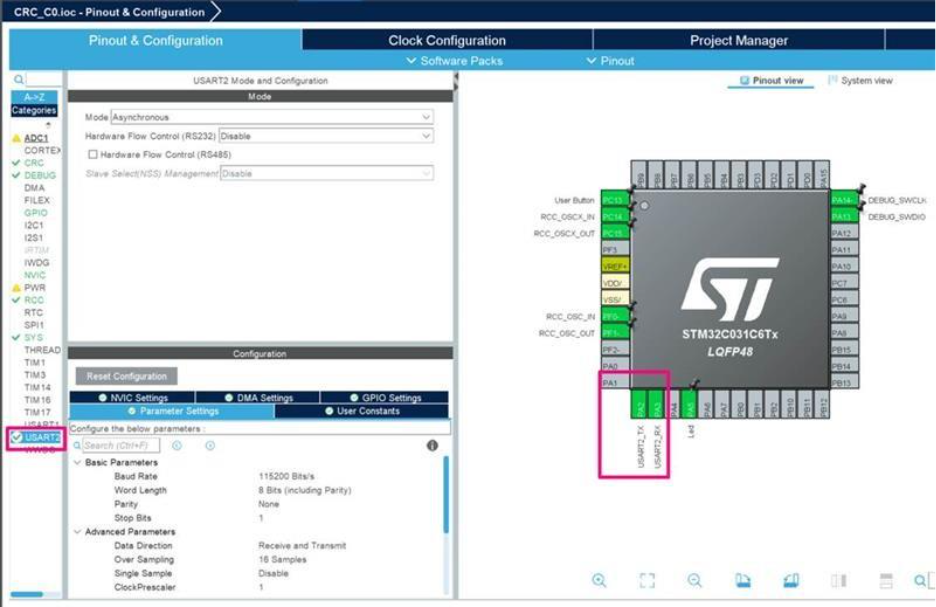The image size is (936, 607).
Task: Click the peripheral search input field
Action: coord(43,79)
